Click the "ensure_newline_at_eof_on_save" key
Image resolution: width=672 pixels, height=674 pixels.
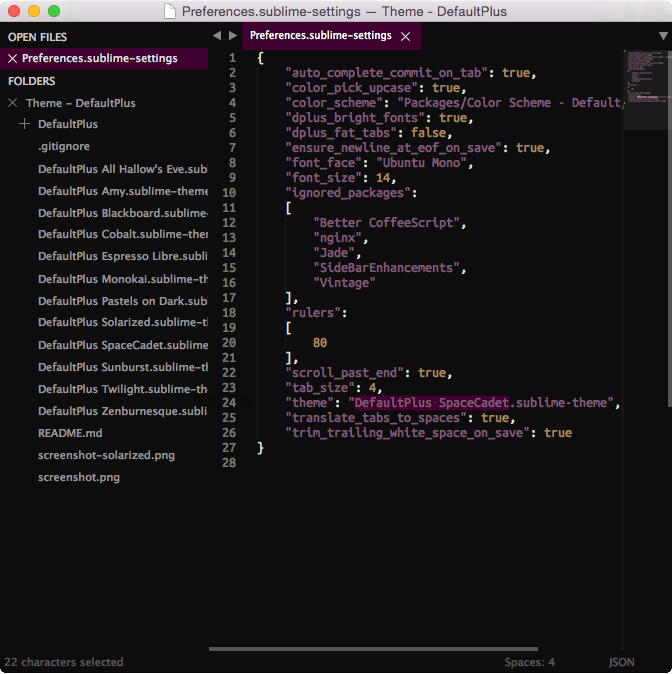point(393,148)
